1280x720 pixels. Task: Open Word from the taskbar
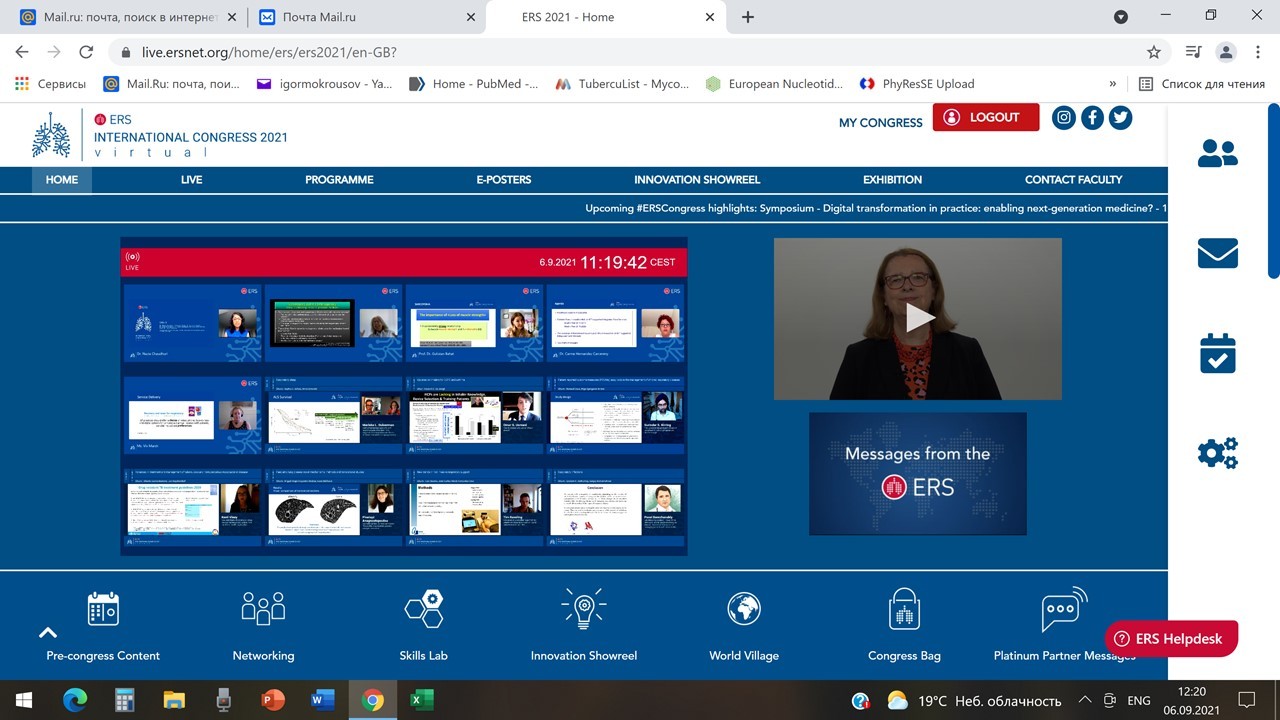(322, 700)
